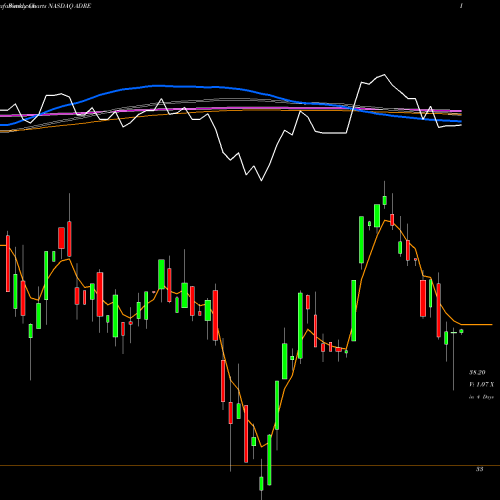Click the 'NASDAQ ADRE' chart title text

(x=69, y=6)
